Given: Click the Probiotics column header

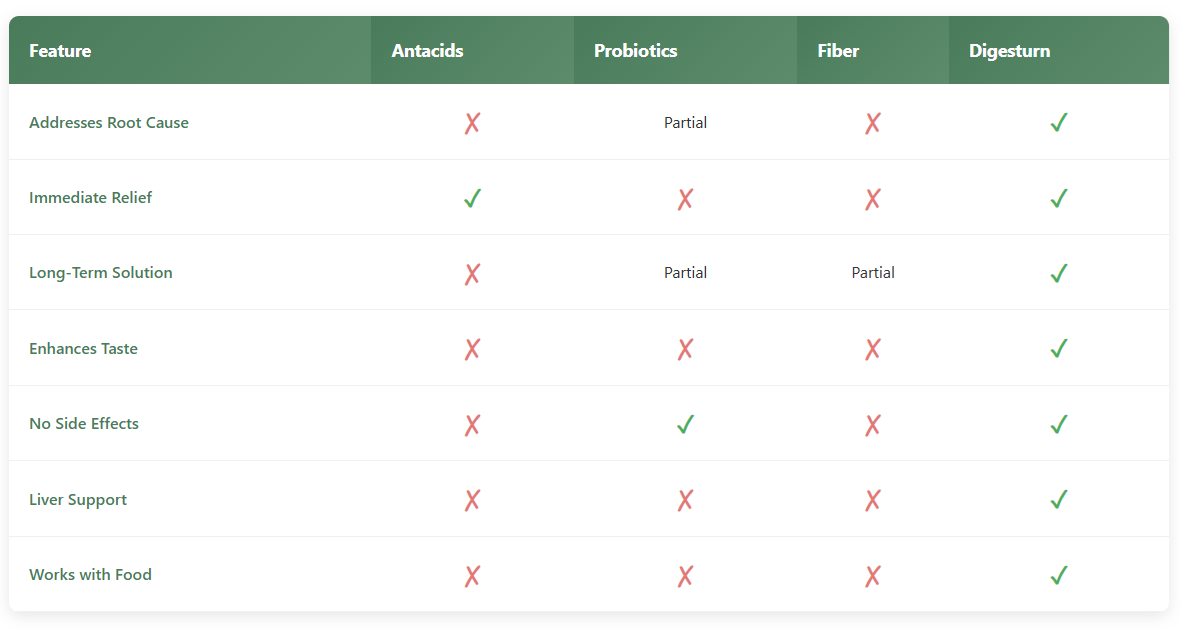Looking at the screenshot, I should click(x=635, y=51).
